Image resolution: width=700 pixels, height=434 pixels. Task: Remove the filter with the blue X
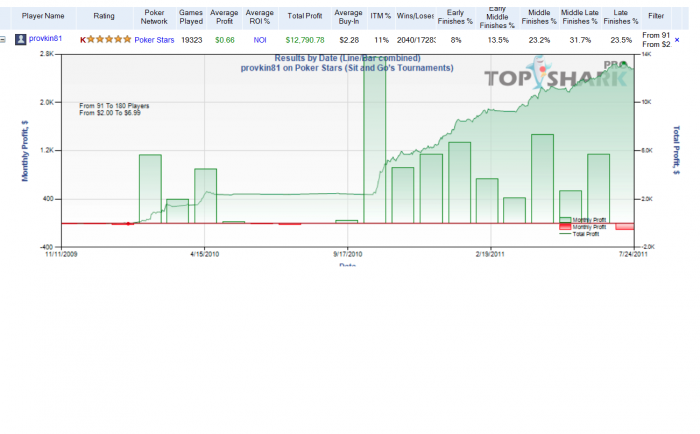point(677,40)
